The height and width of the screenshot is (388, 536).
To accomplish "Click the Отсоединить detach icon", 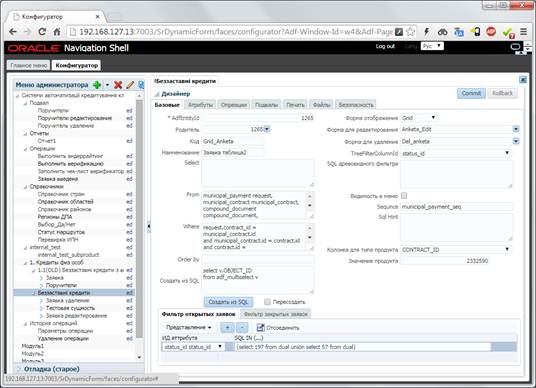I will (260, 327).
